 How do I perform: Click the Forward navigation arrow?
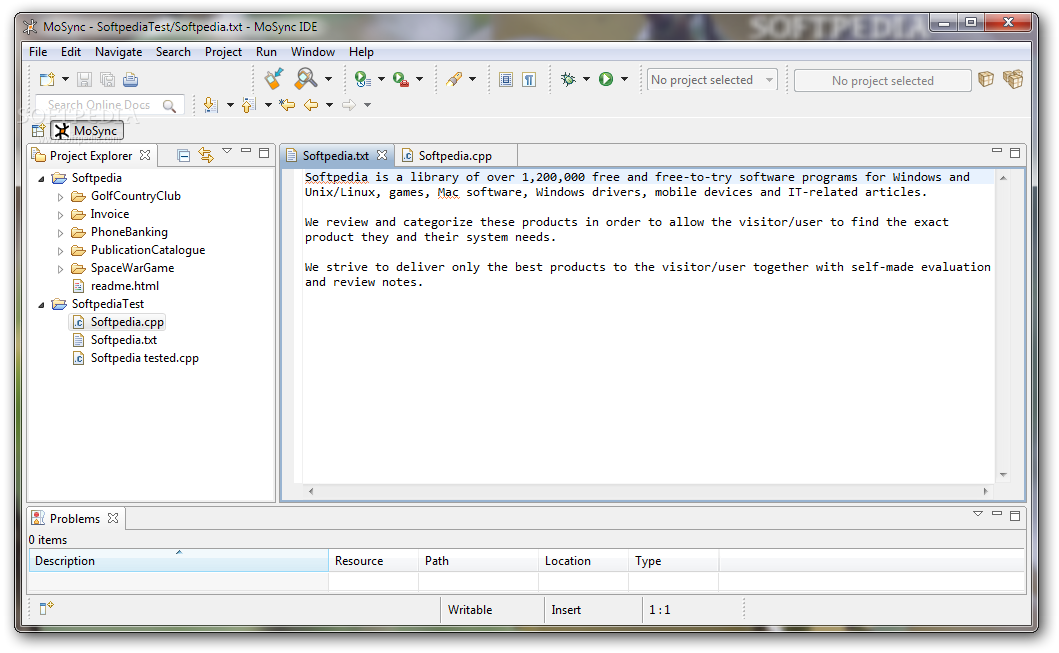348,105
